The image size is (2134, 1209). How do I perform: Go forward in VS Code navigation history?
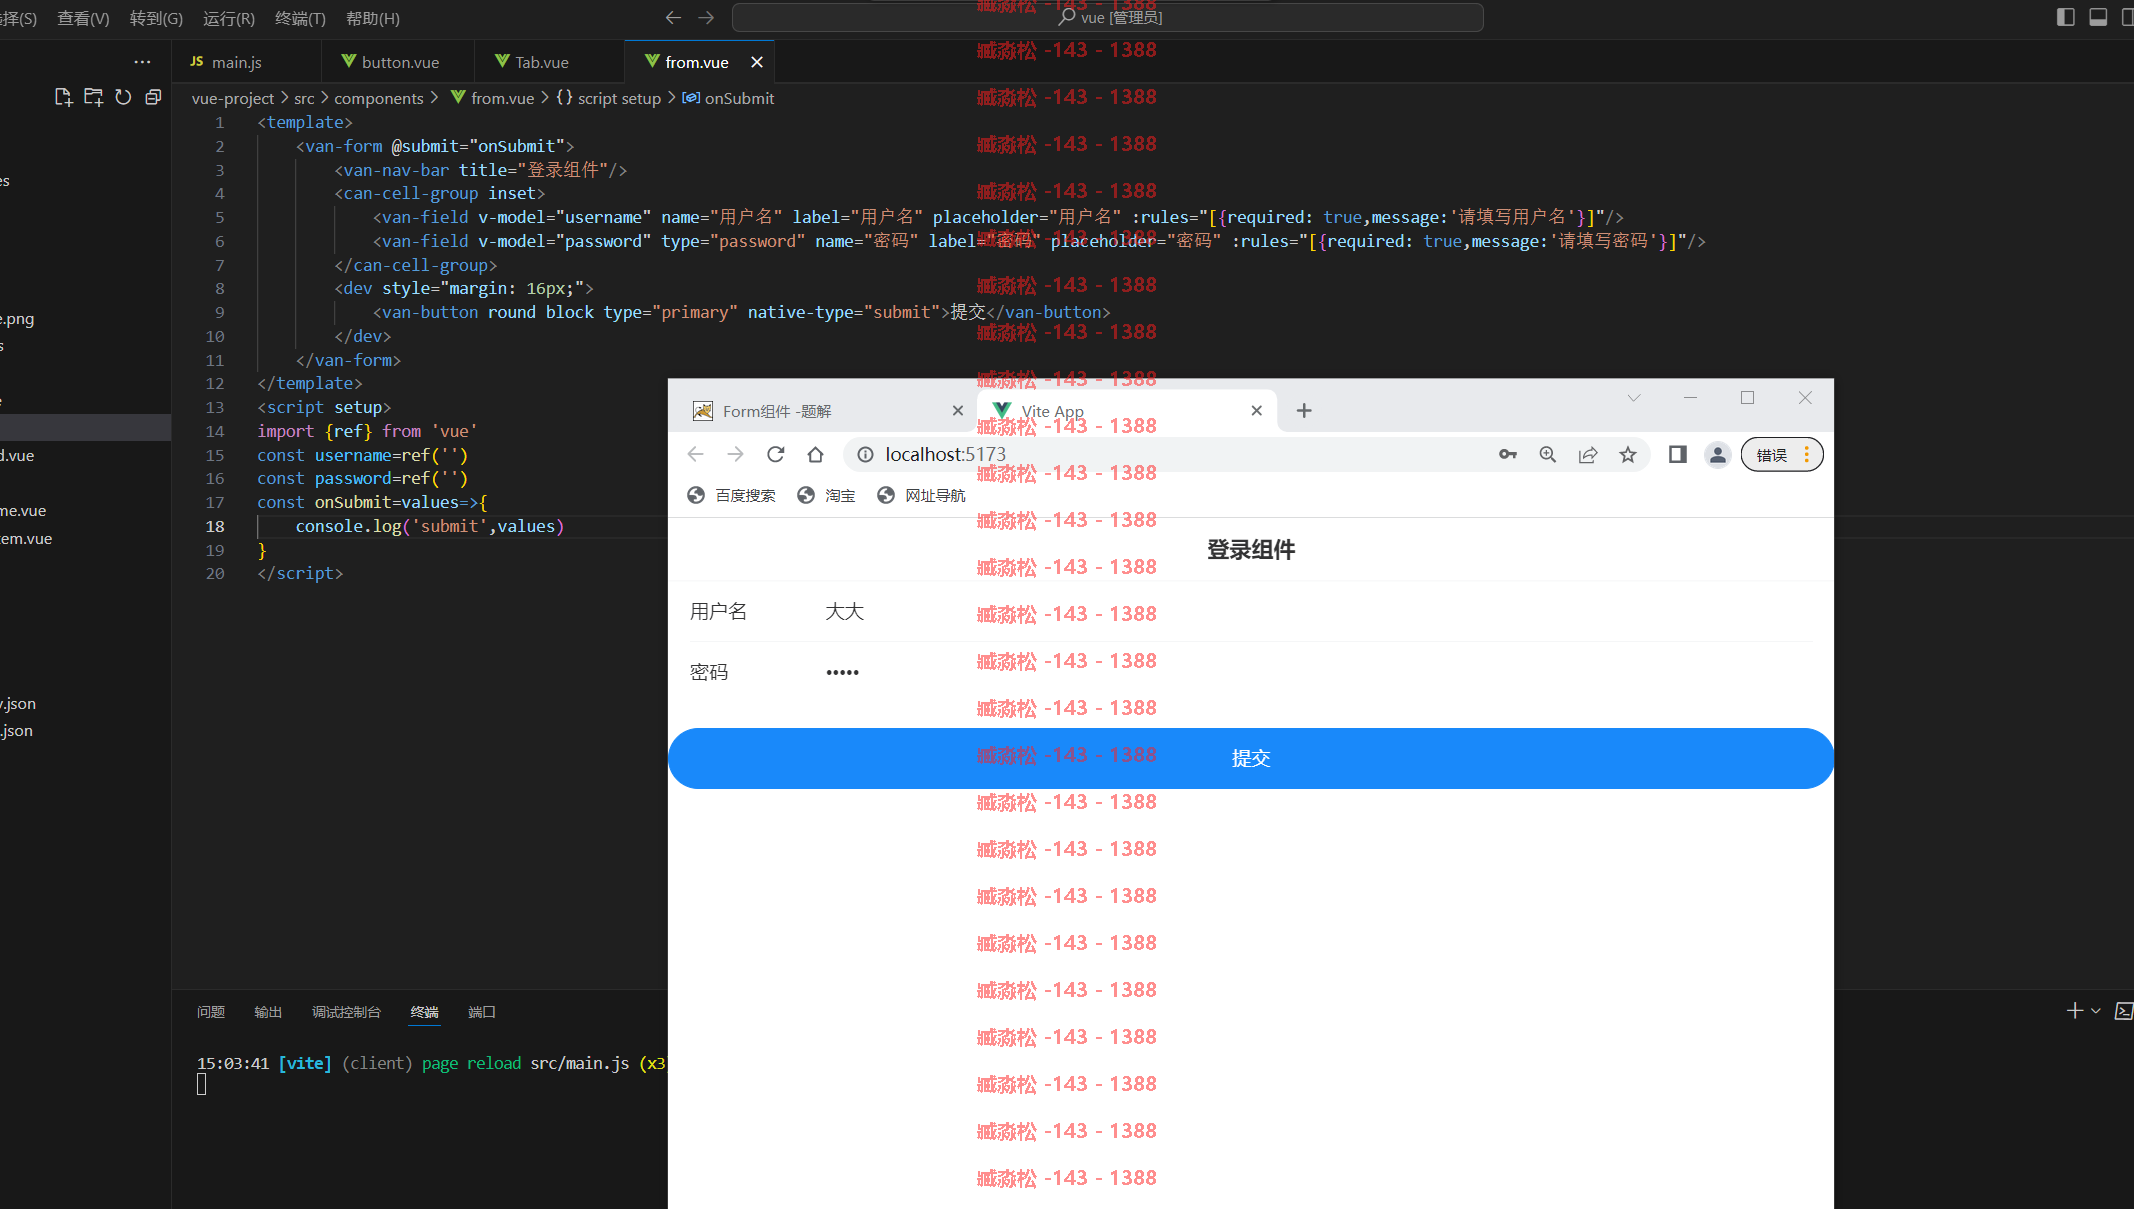point(706,17)
